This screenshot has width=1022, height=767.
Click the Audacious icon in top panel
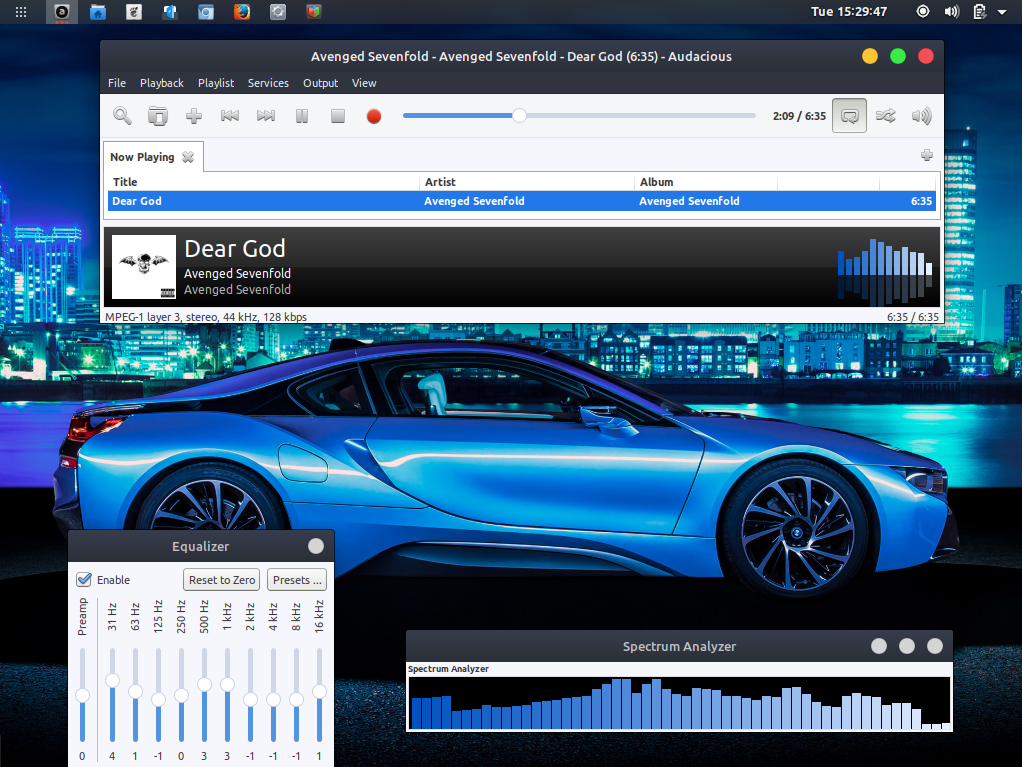coord(62,12)
